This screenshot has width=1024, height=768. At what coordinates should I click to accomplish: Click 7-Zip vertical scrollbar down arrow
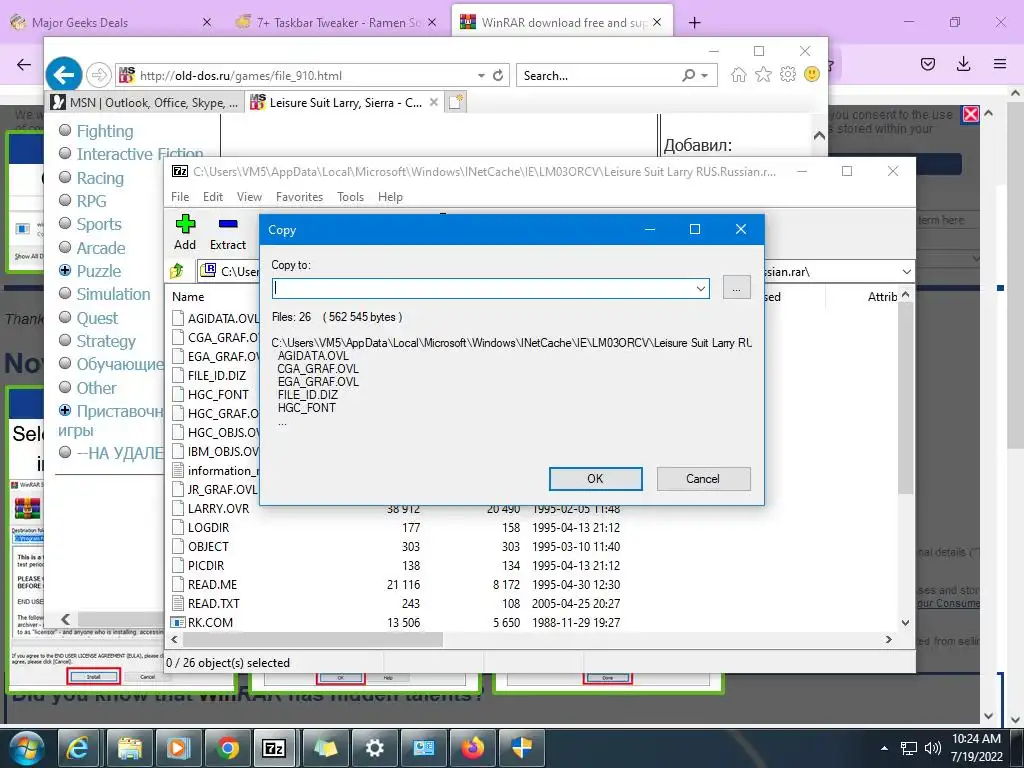(x=905, y=622)
